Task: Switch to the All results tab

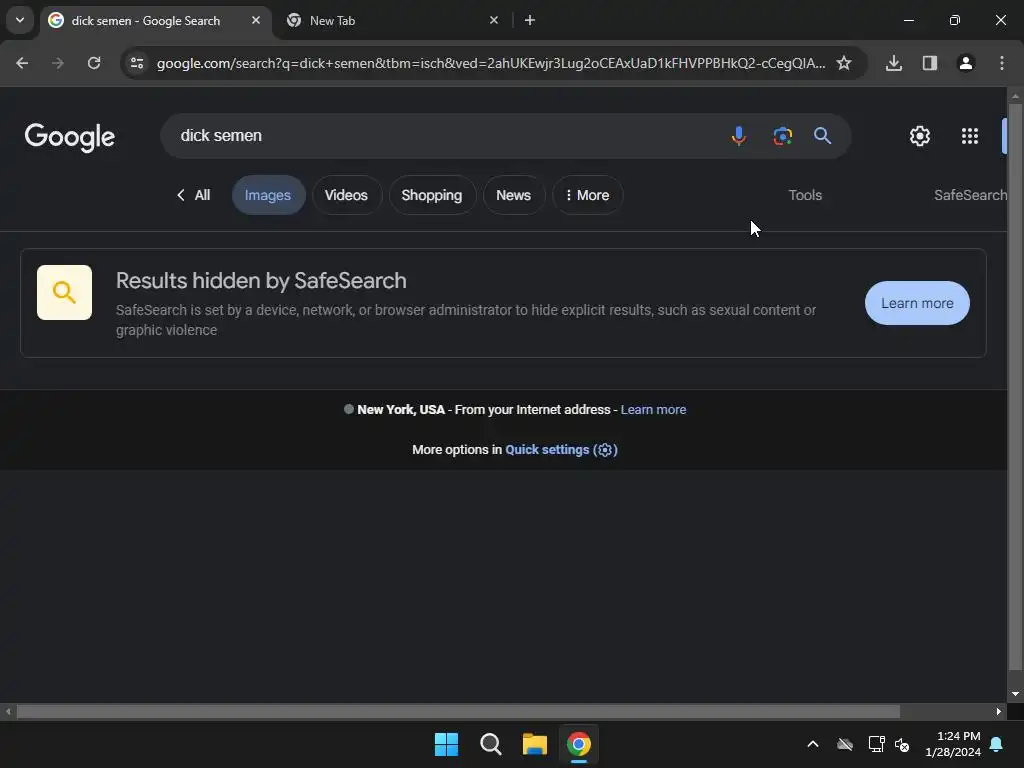Action: coord(193,195)
